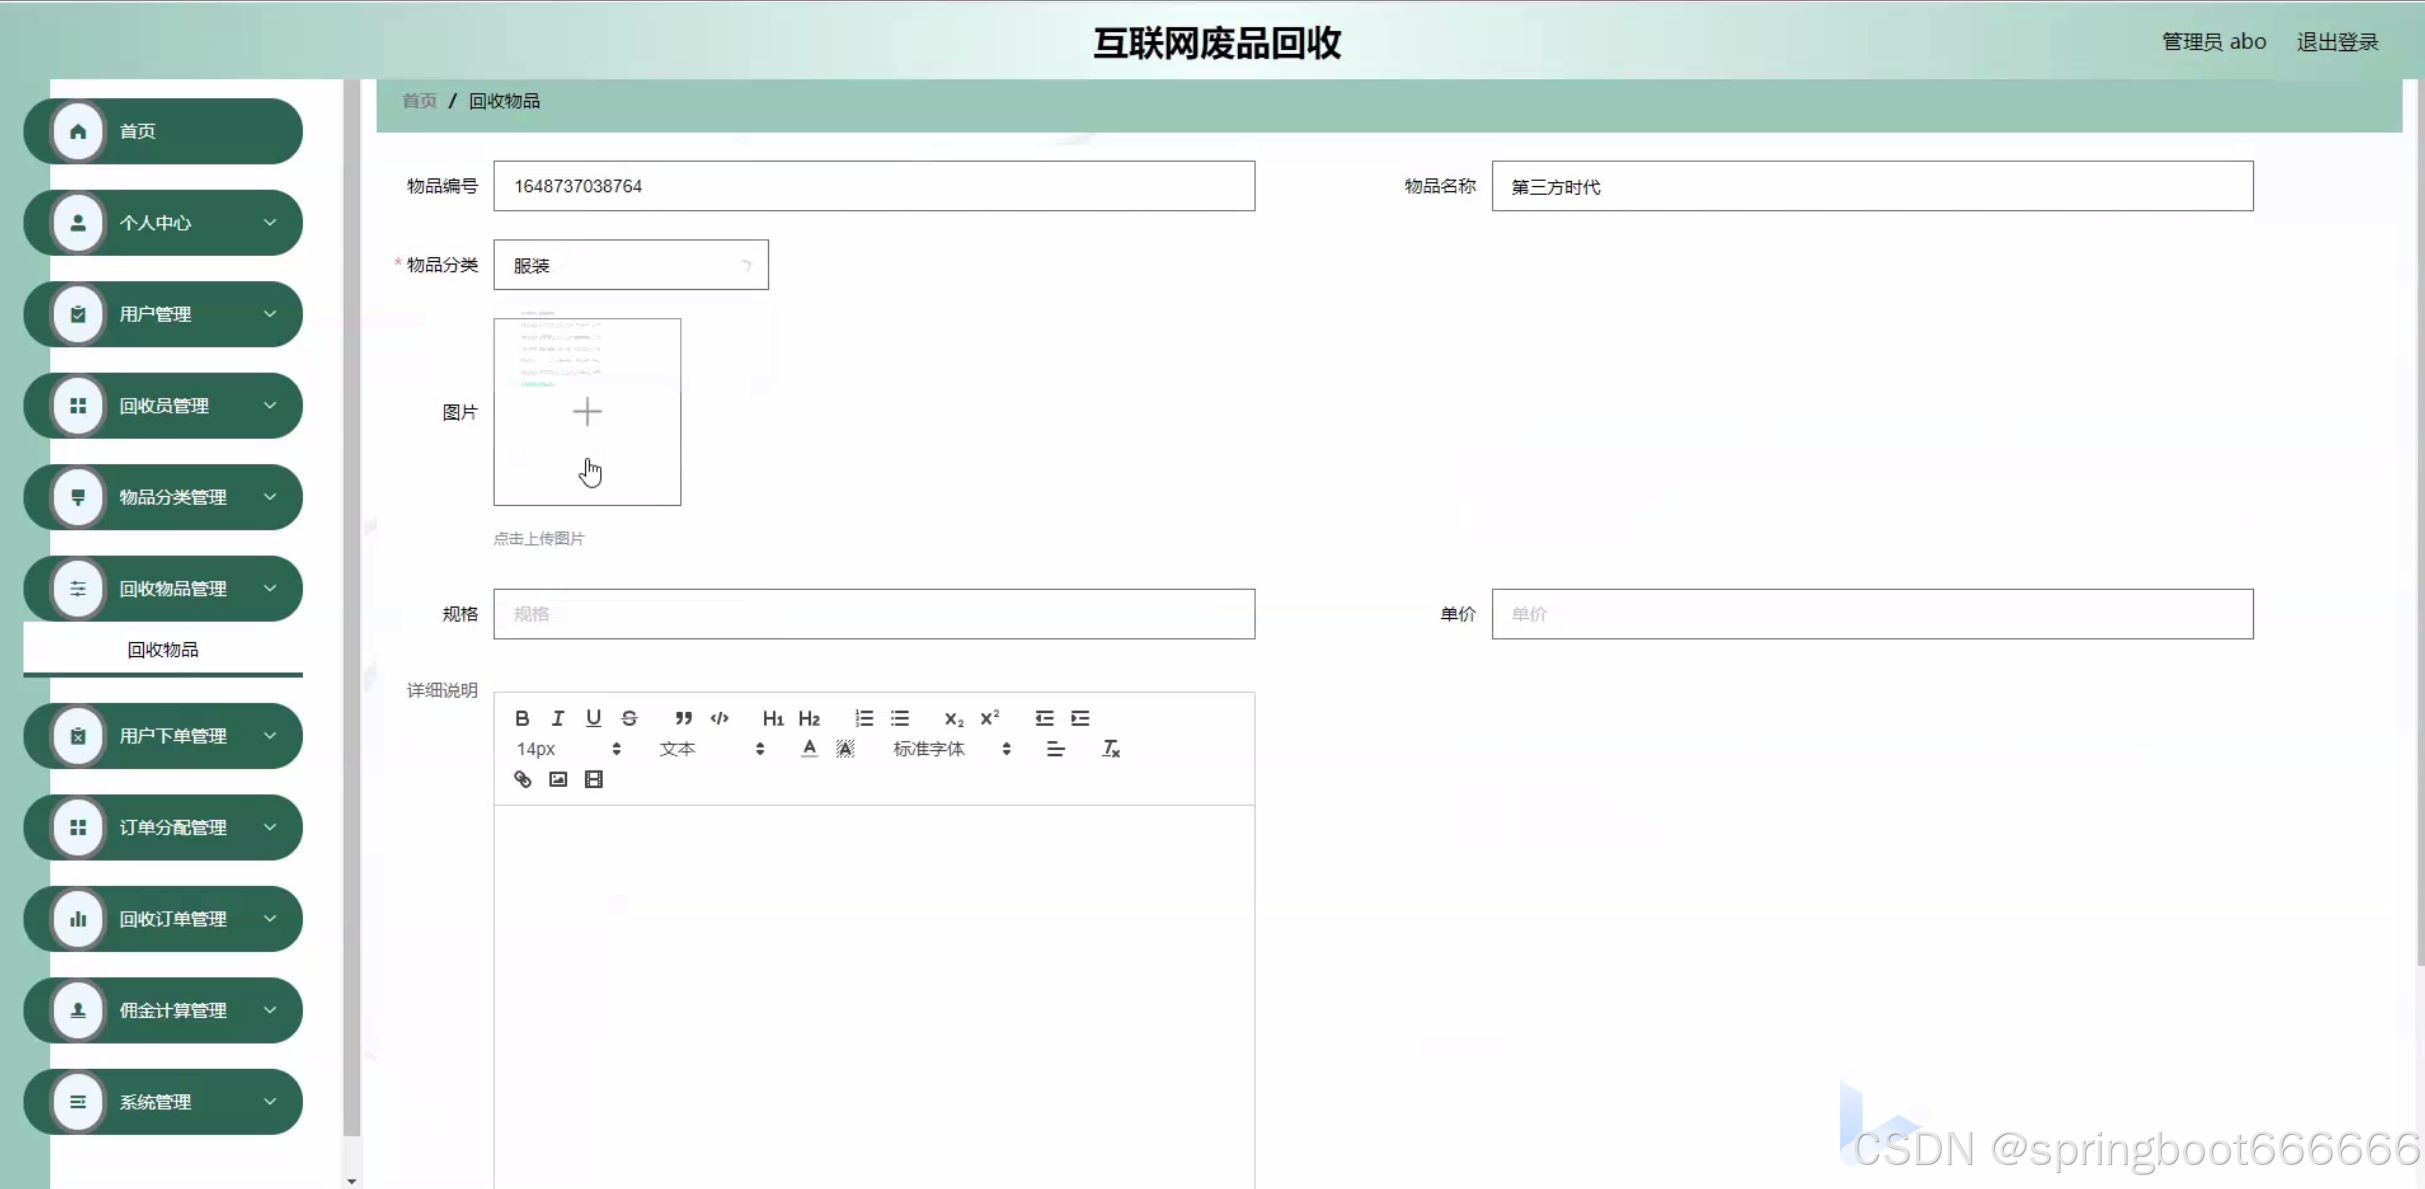Insert code block in editor
This screenshot has width=2425, height=1189.
719,718
